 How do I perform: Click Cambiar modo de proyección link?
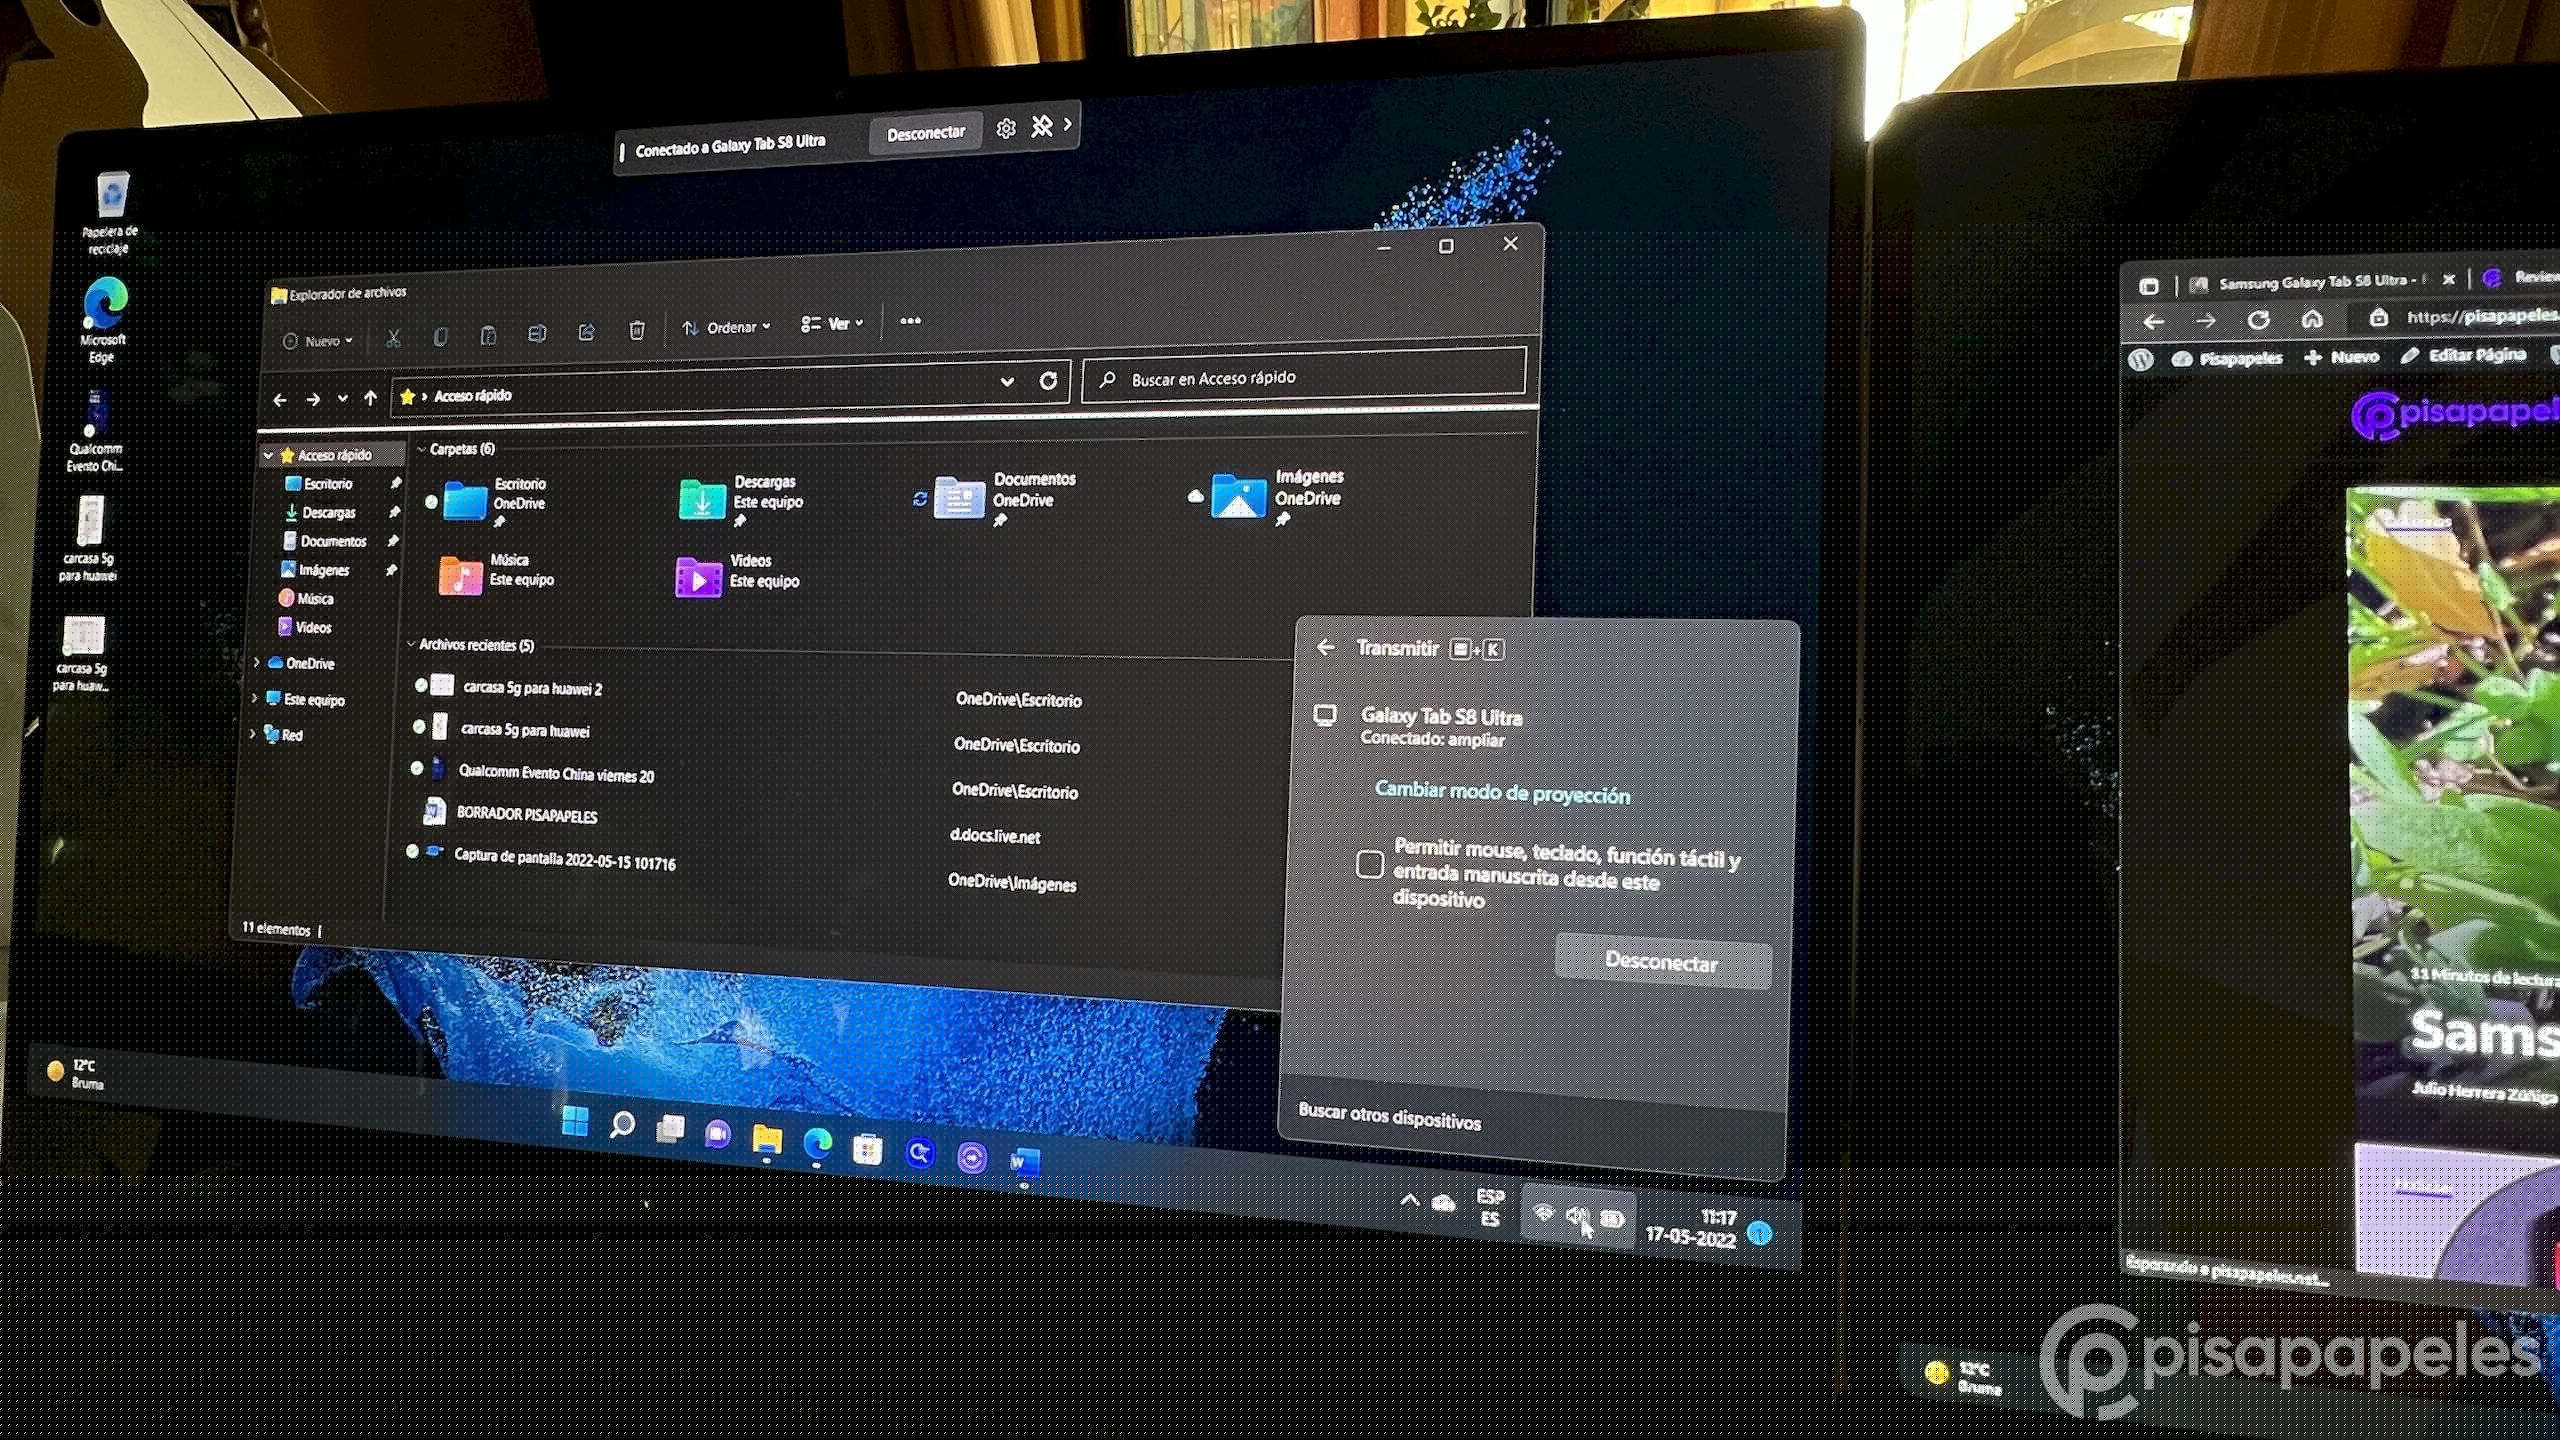click(1502, 793)
